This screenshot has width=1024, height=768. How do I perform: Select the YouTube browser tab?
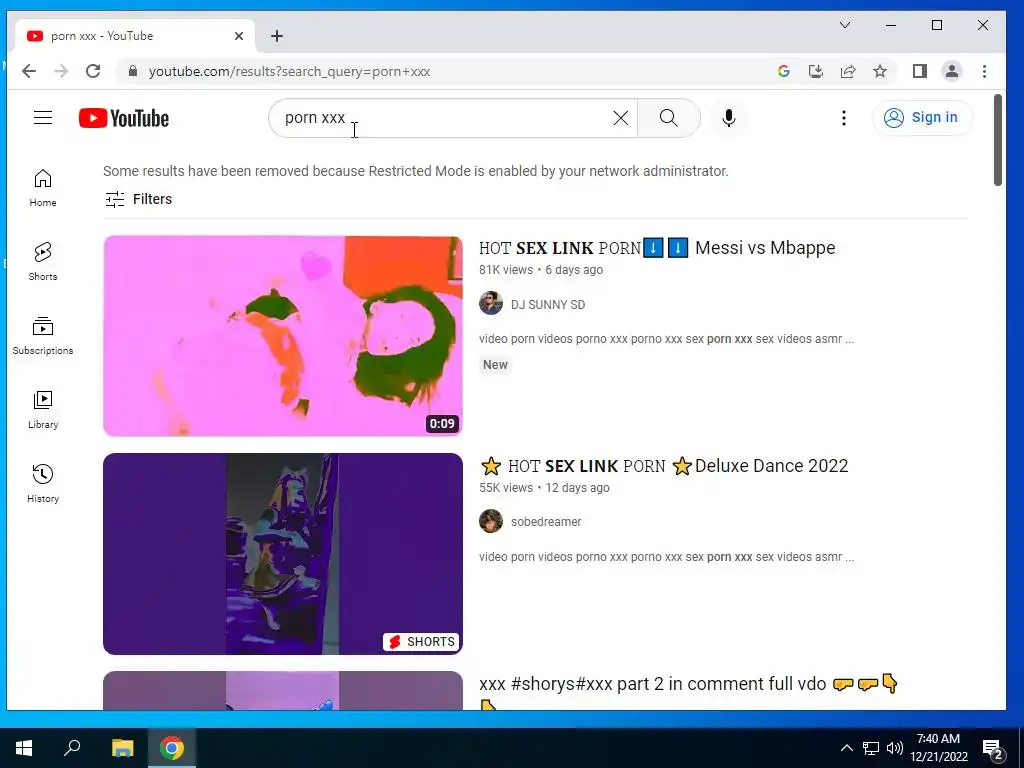point(136,36)
